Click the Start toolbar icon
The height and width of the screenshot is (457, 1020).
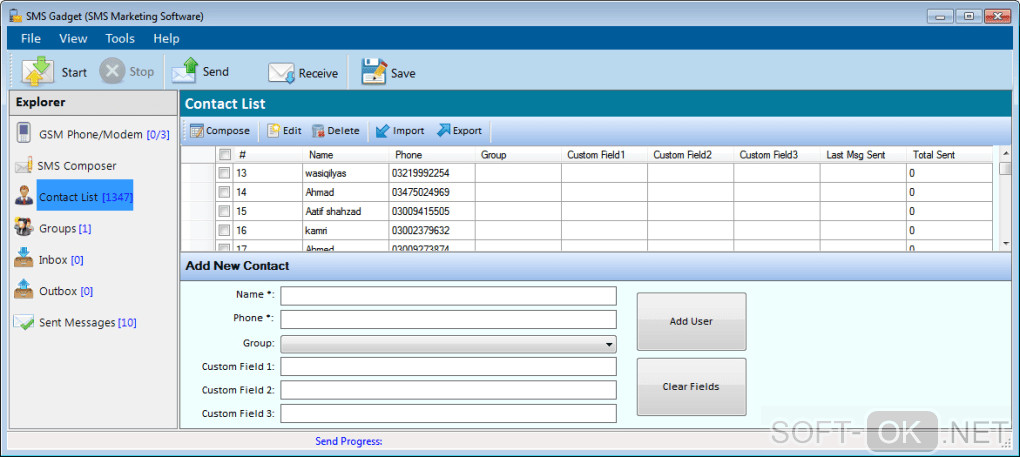pos(37,72)
